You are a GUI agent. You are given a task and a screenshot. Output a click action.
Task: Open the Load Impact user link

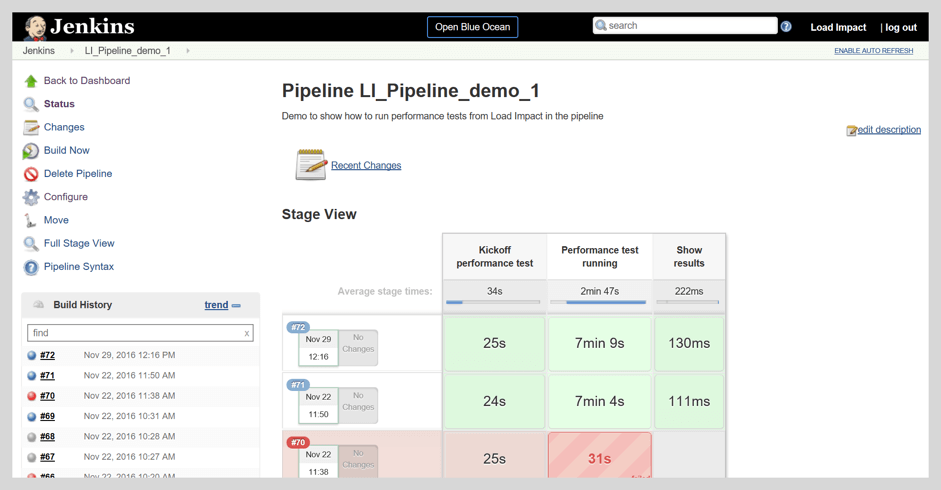(x=838, y=28)
